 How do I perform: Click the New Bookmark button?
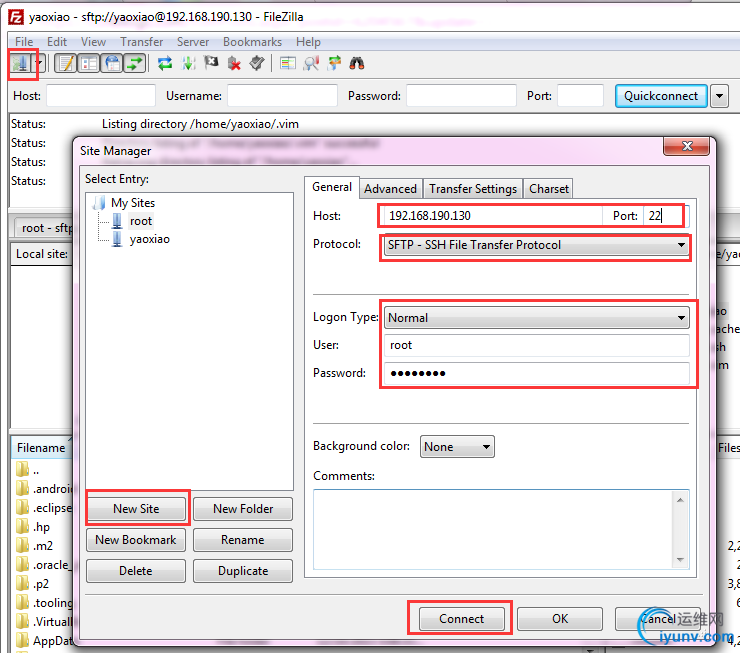point(136,540)
